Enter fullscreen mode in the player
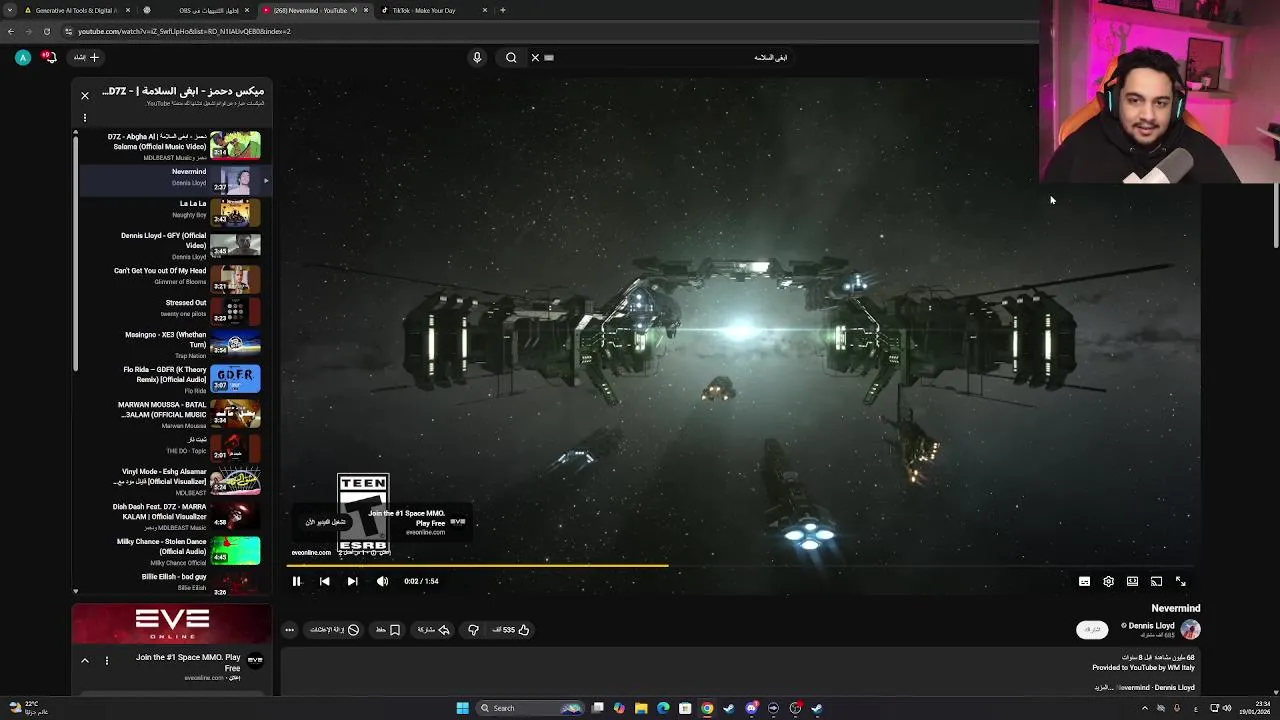 pyautogui.click(x=1180, y=581)
